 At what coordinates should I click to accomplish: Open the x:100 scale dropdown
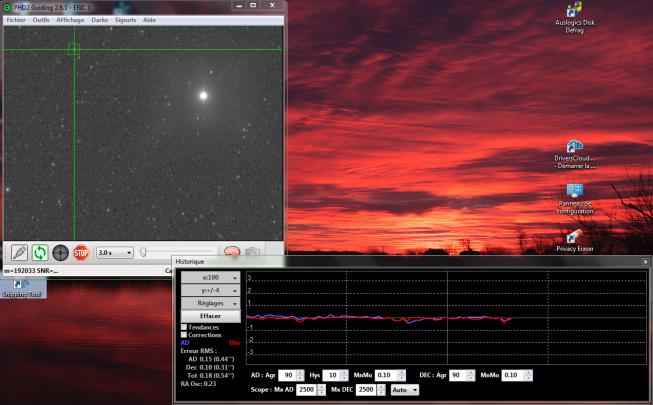pos(211,278)
